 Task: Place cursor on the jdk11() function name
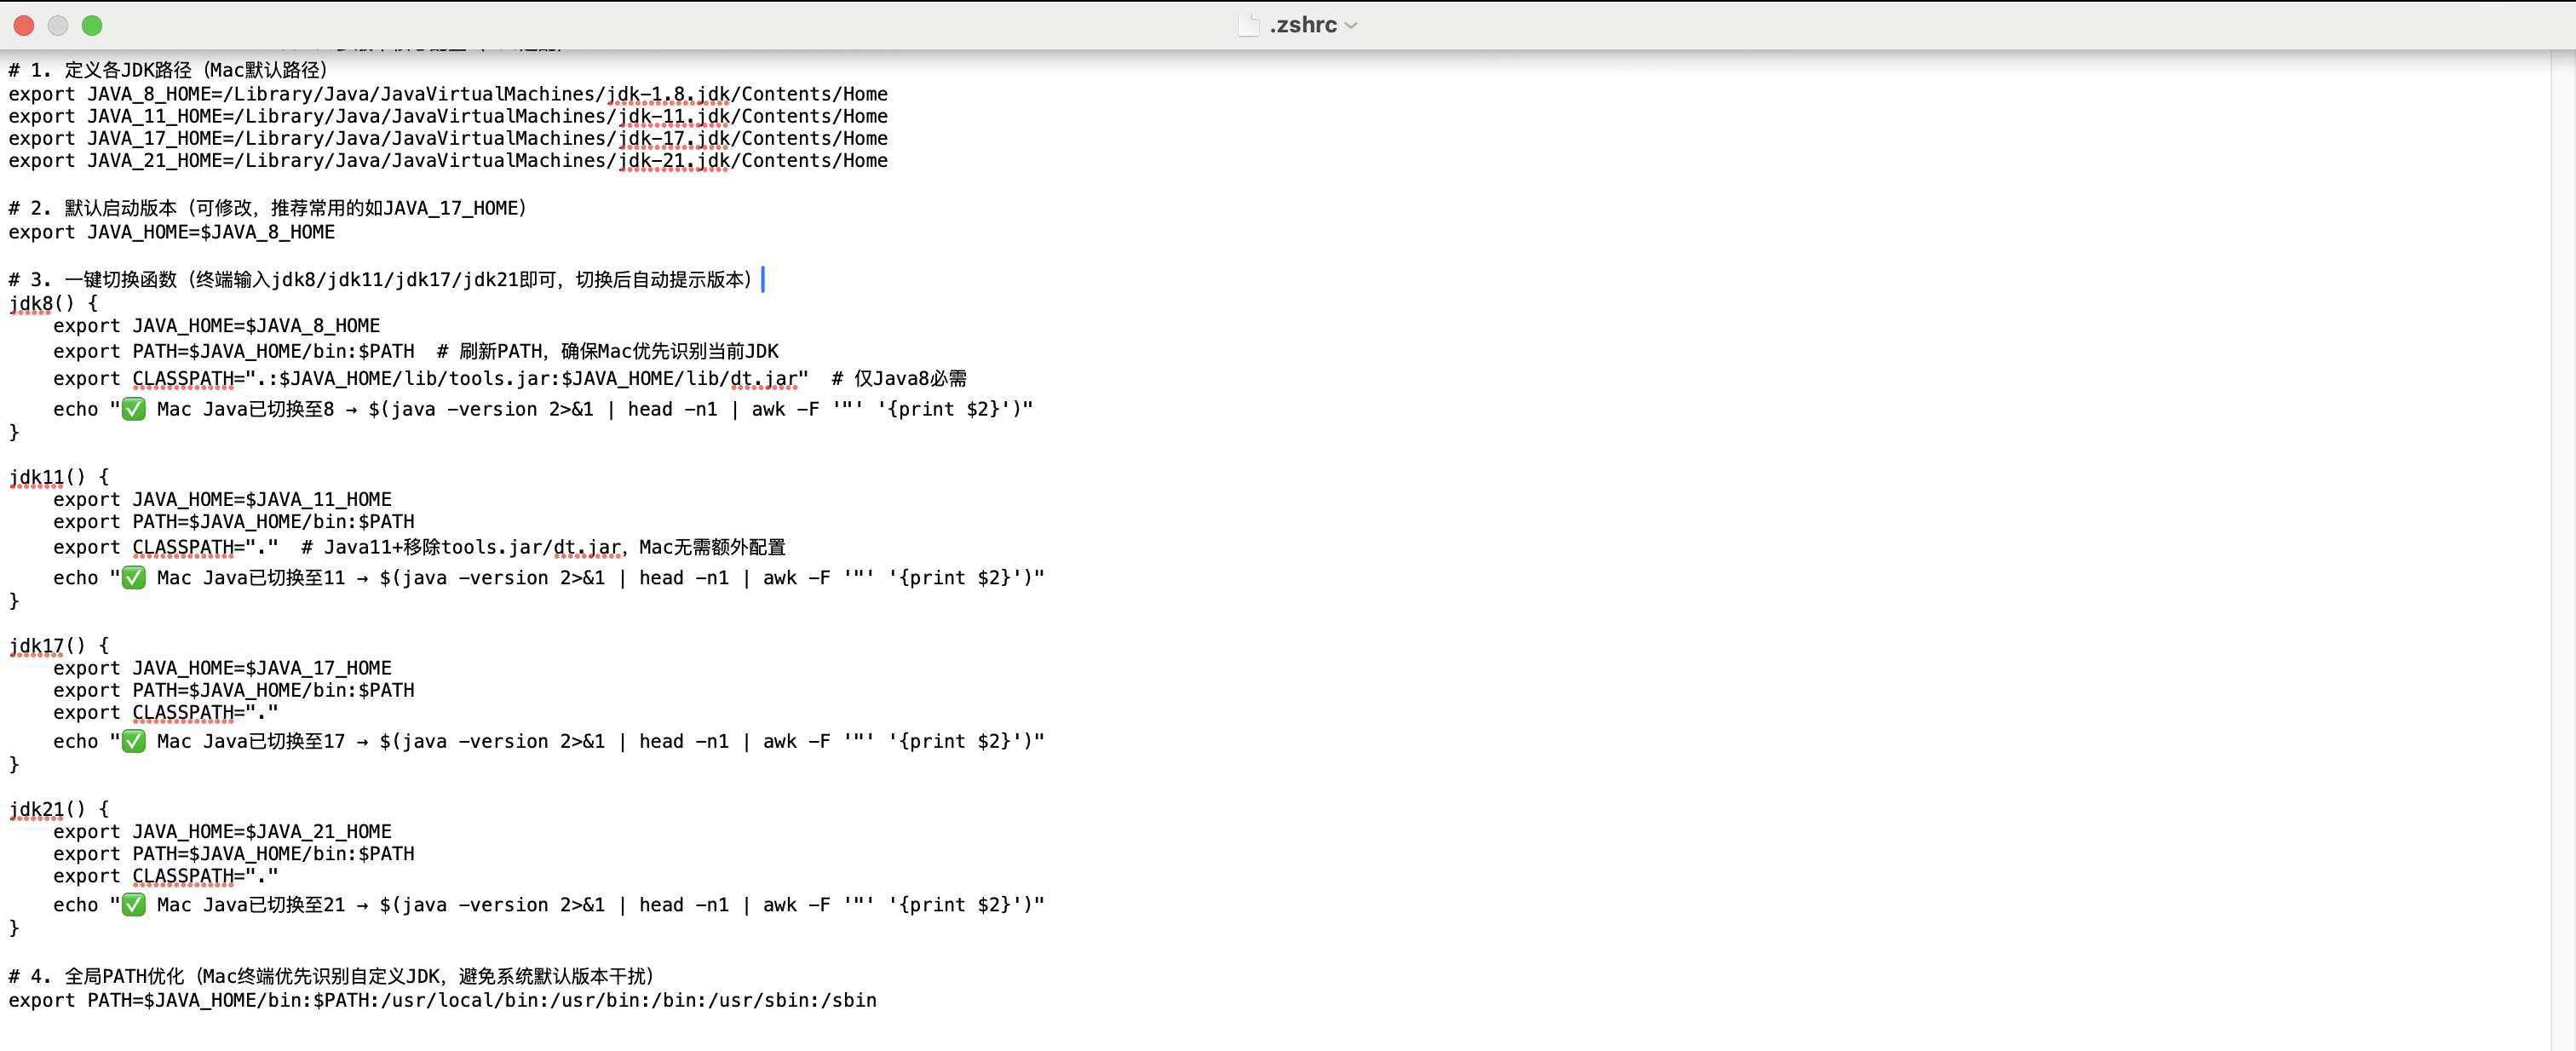coord(36,477)
